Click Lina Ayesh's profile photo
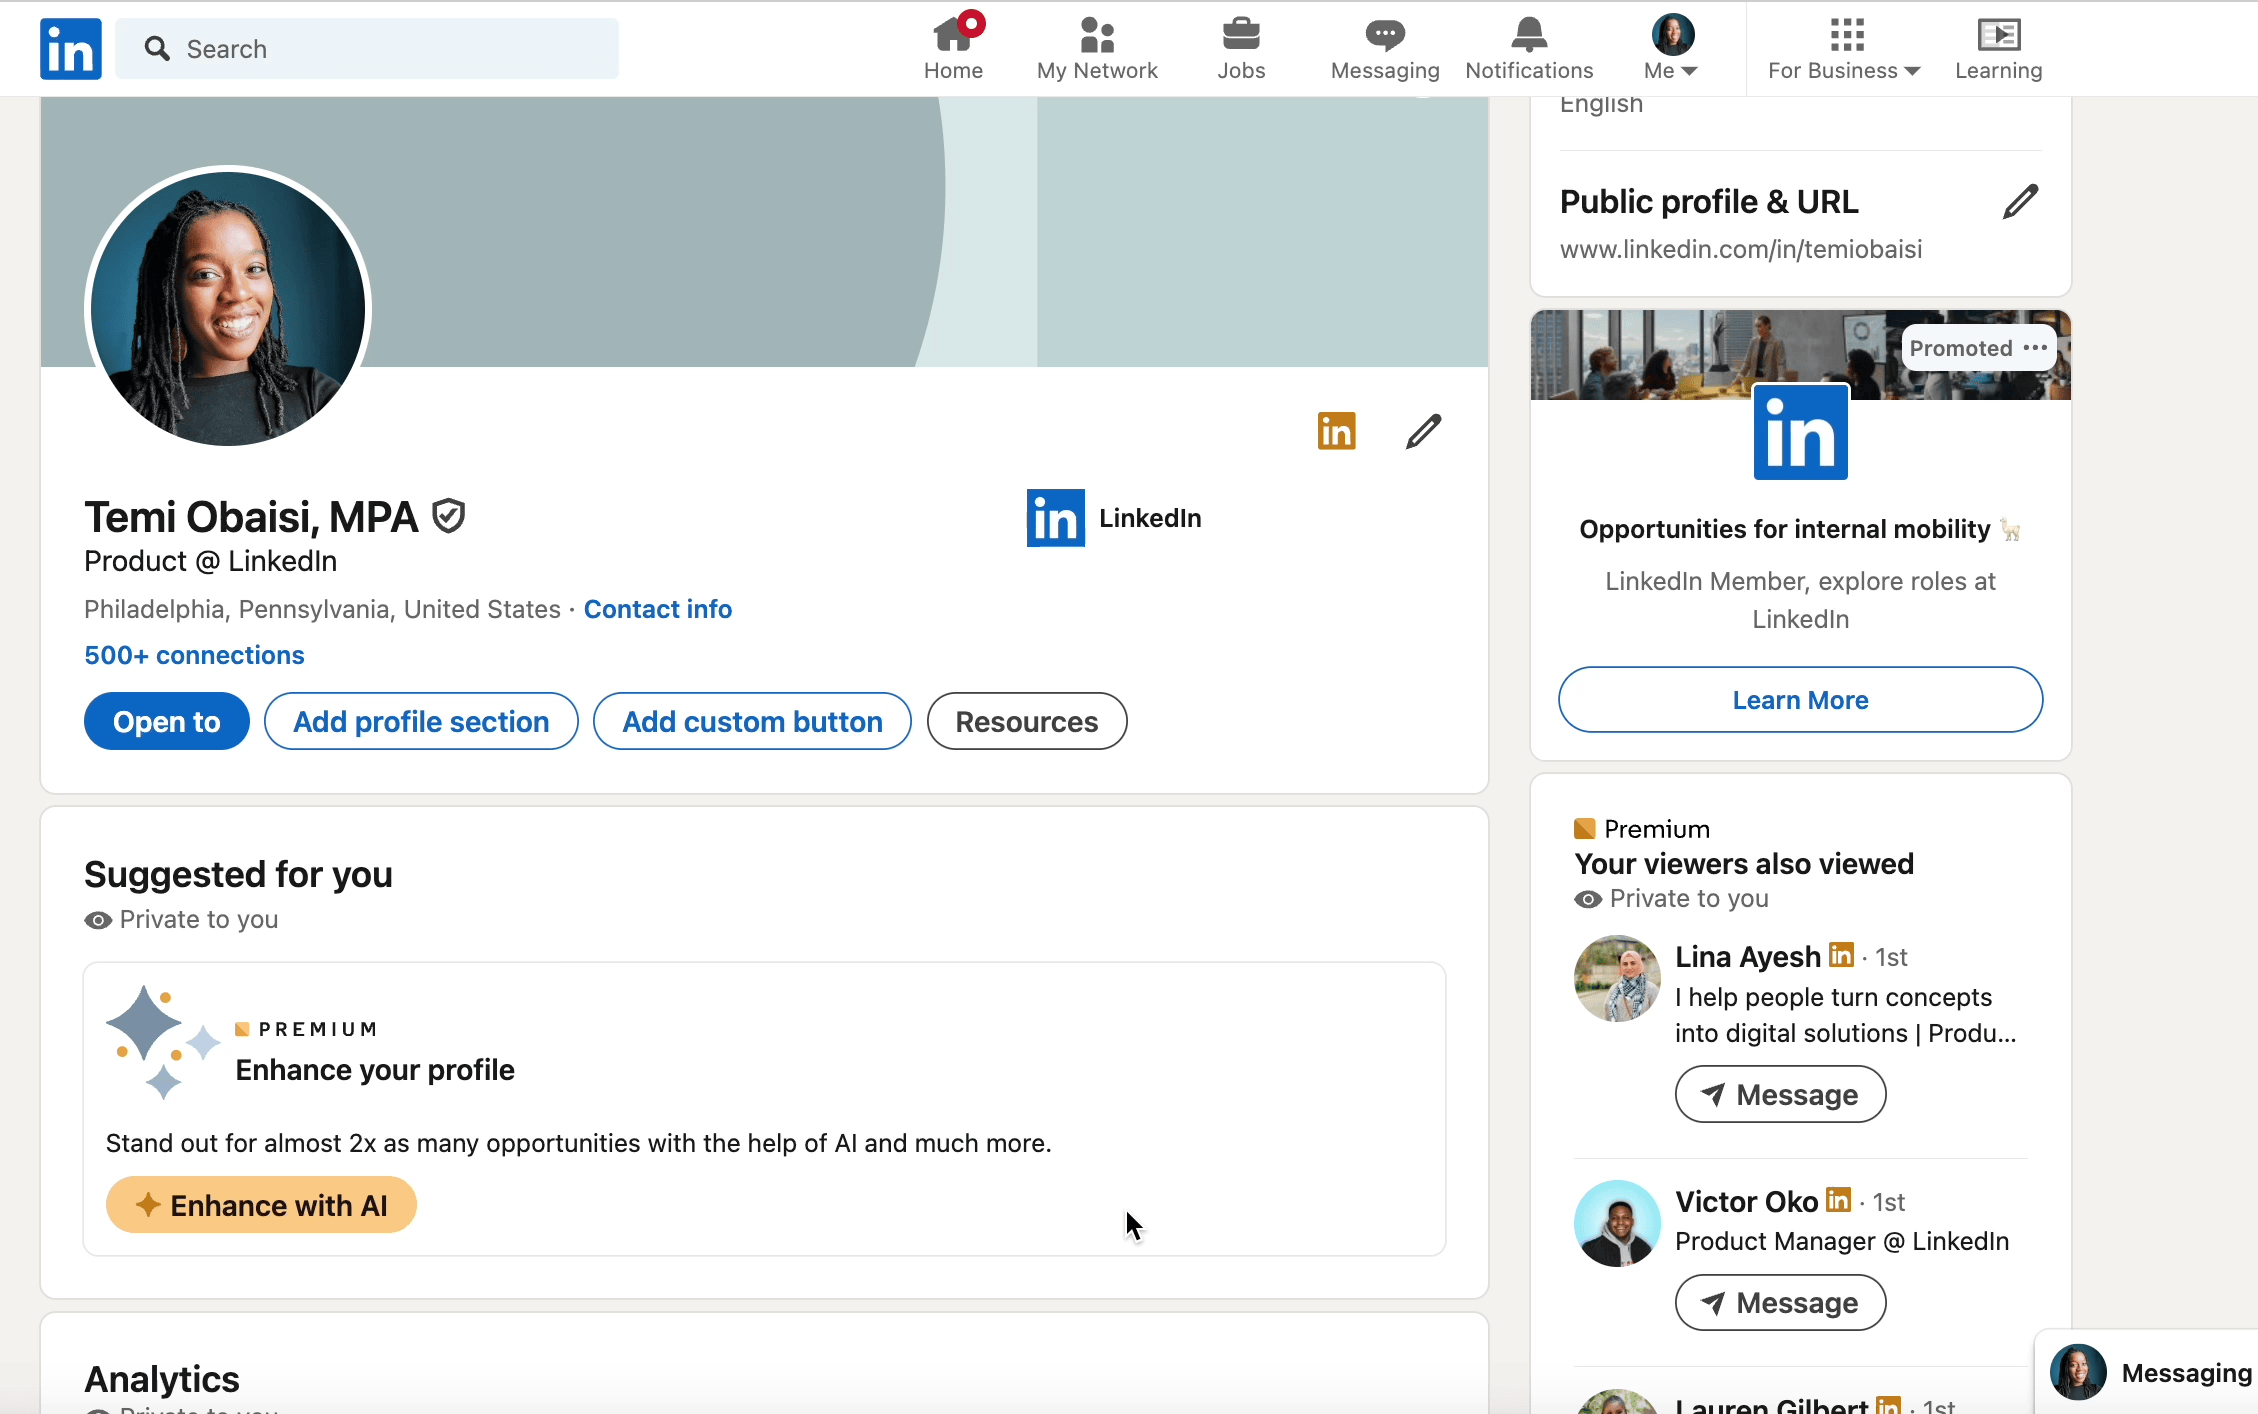Screen dimensions: 2258x1414 click(1617, 978)
